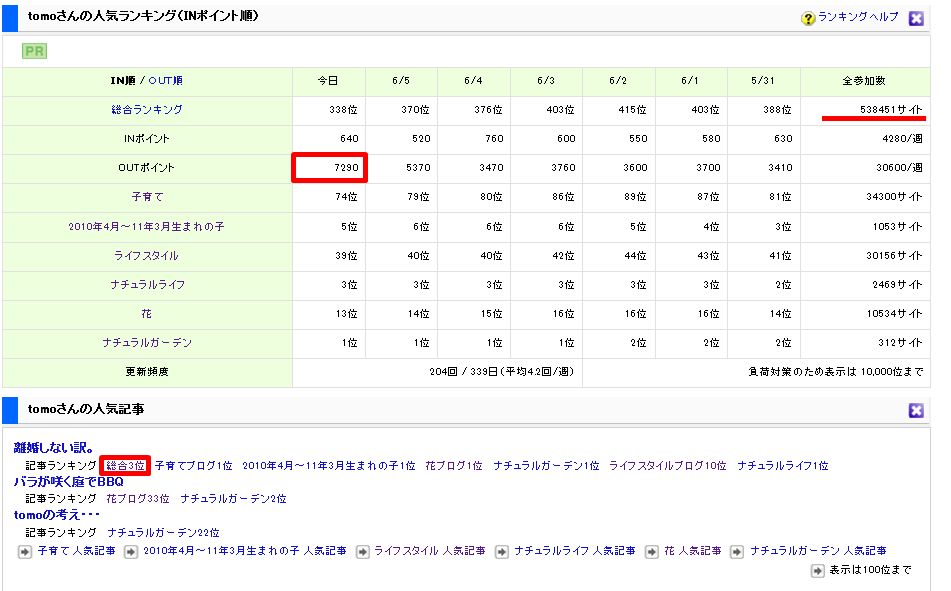Screen dimensions: 951x591
Task: Select the 全参加数 column header
Action: tap(864, 81)
